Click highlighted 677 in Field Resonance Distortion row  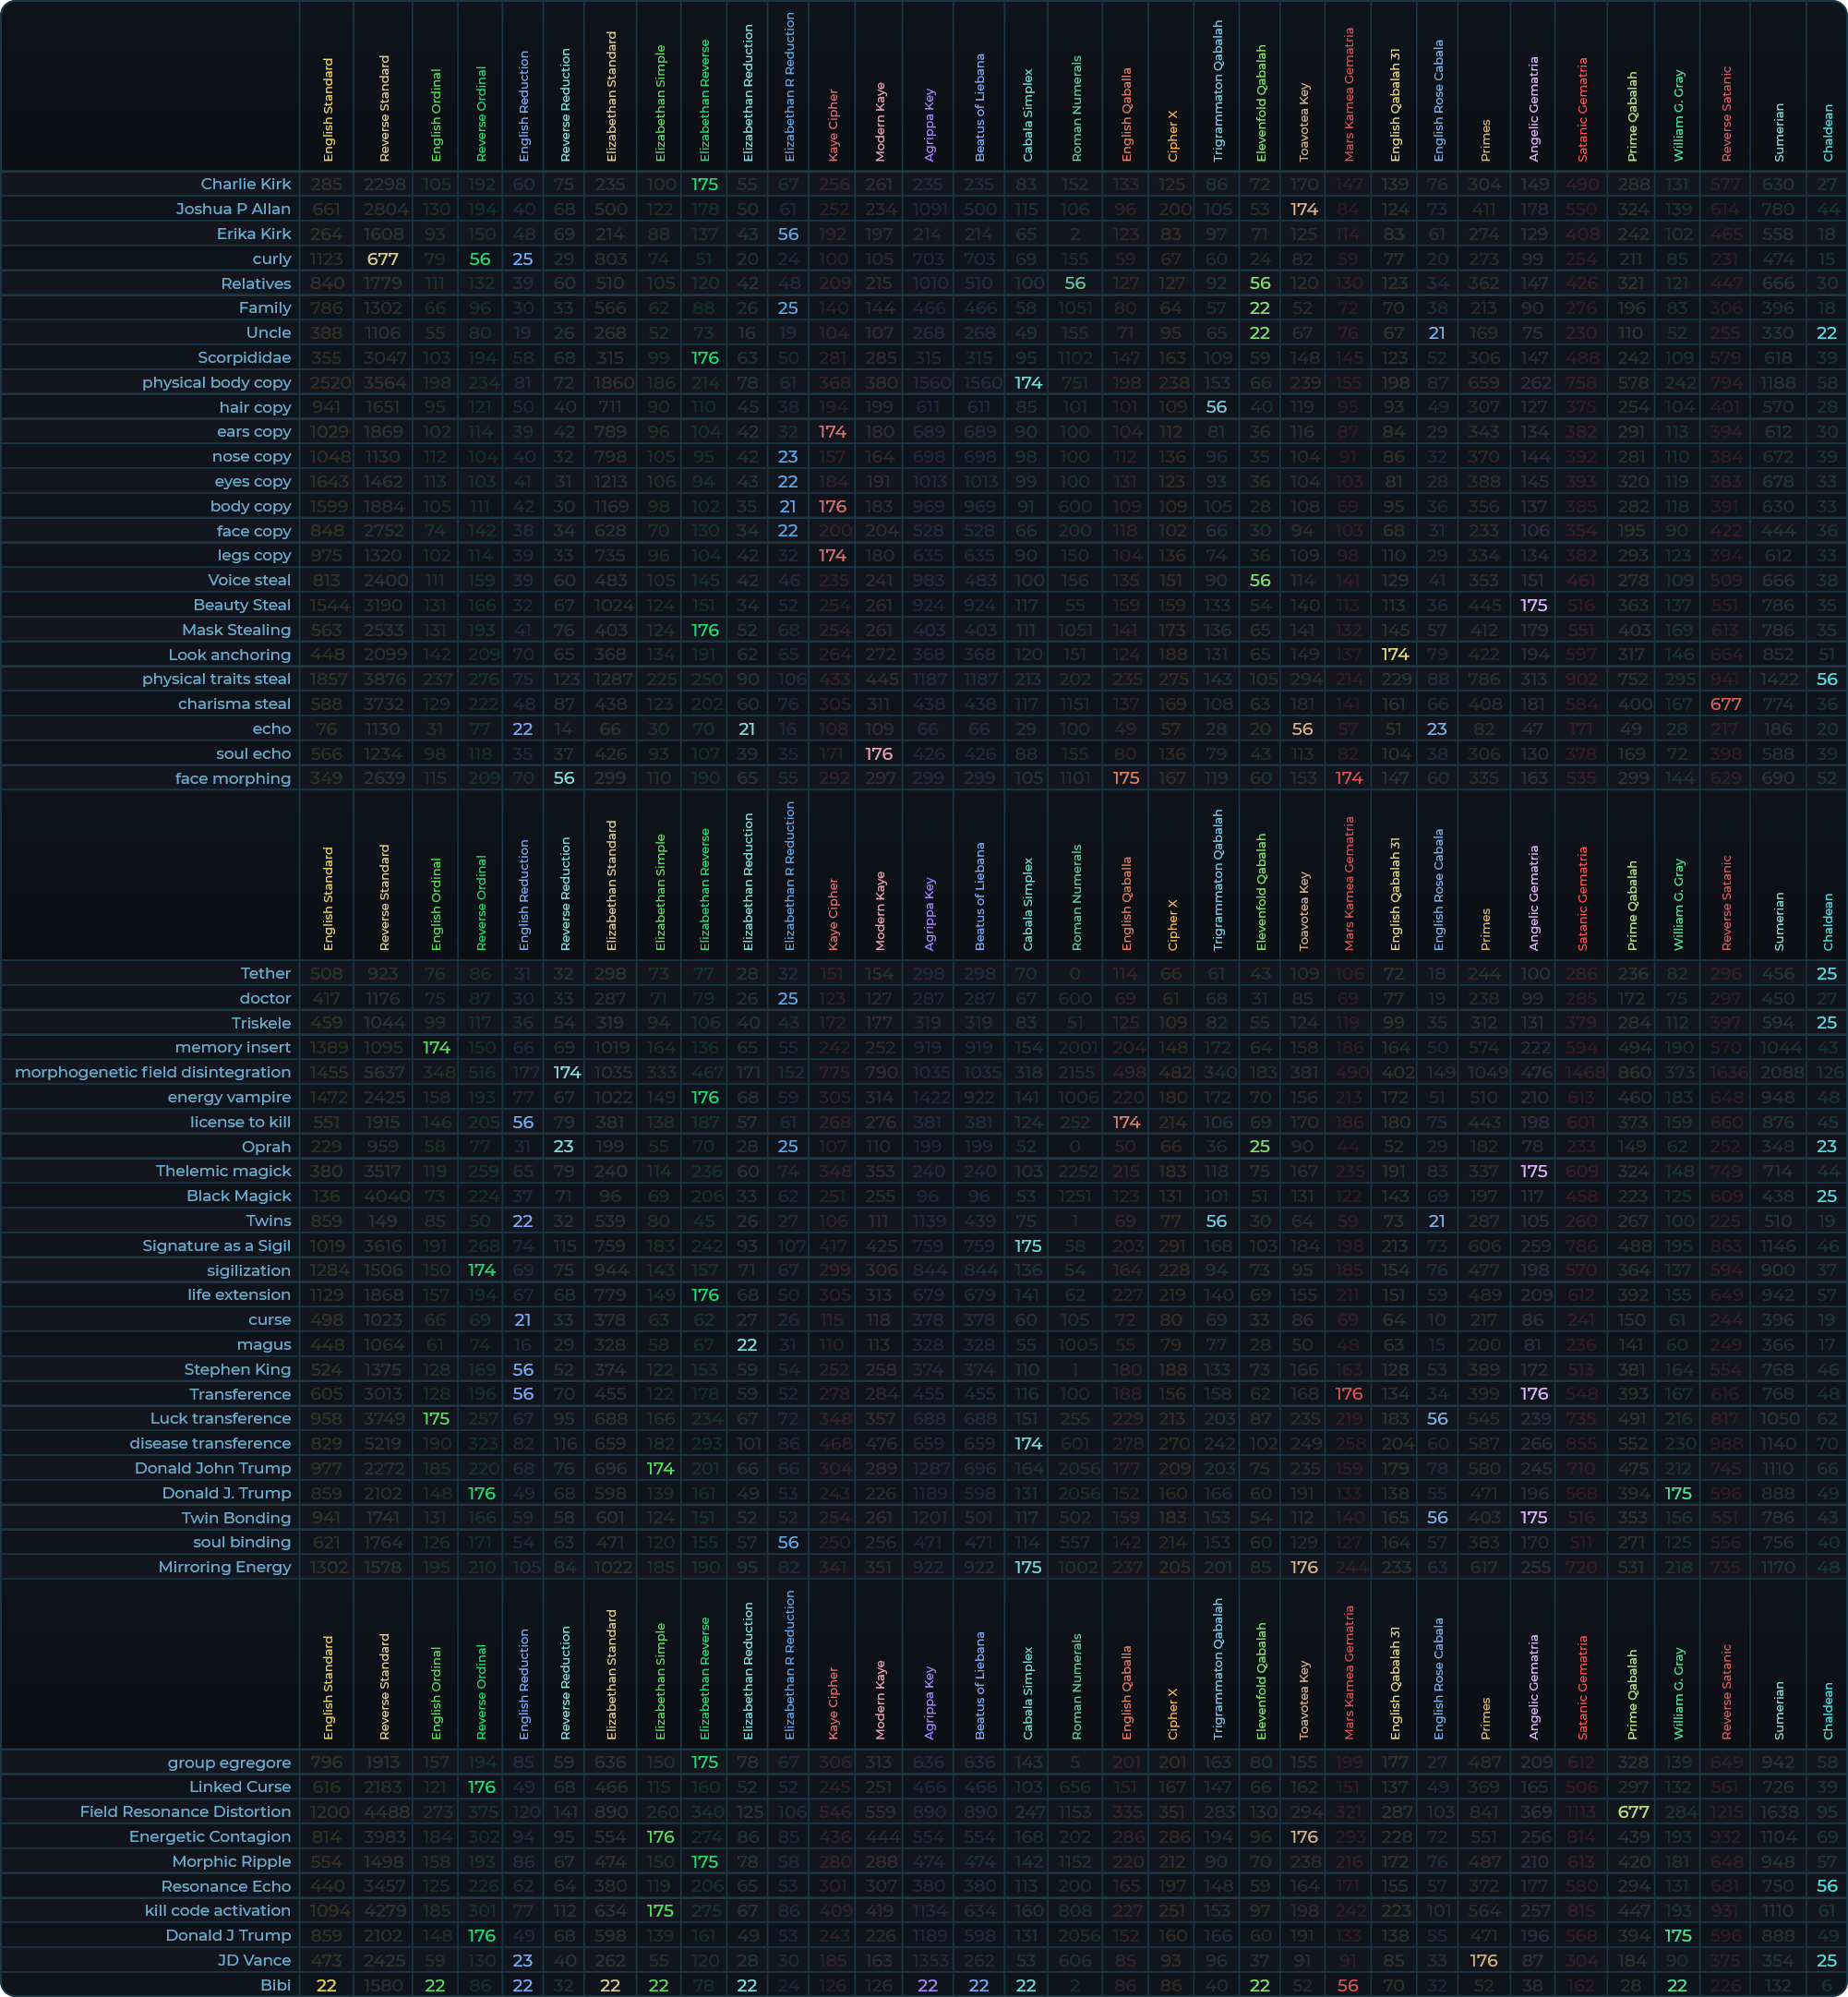pyautogui.click(x=1632, y=1812)
